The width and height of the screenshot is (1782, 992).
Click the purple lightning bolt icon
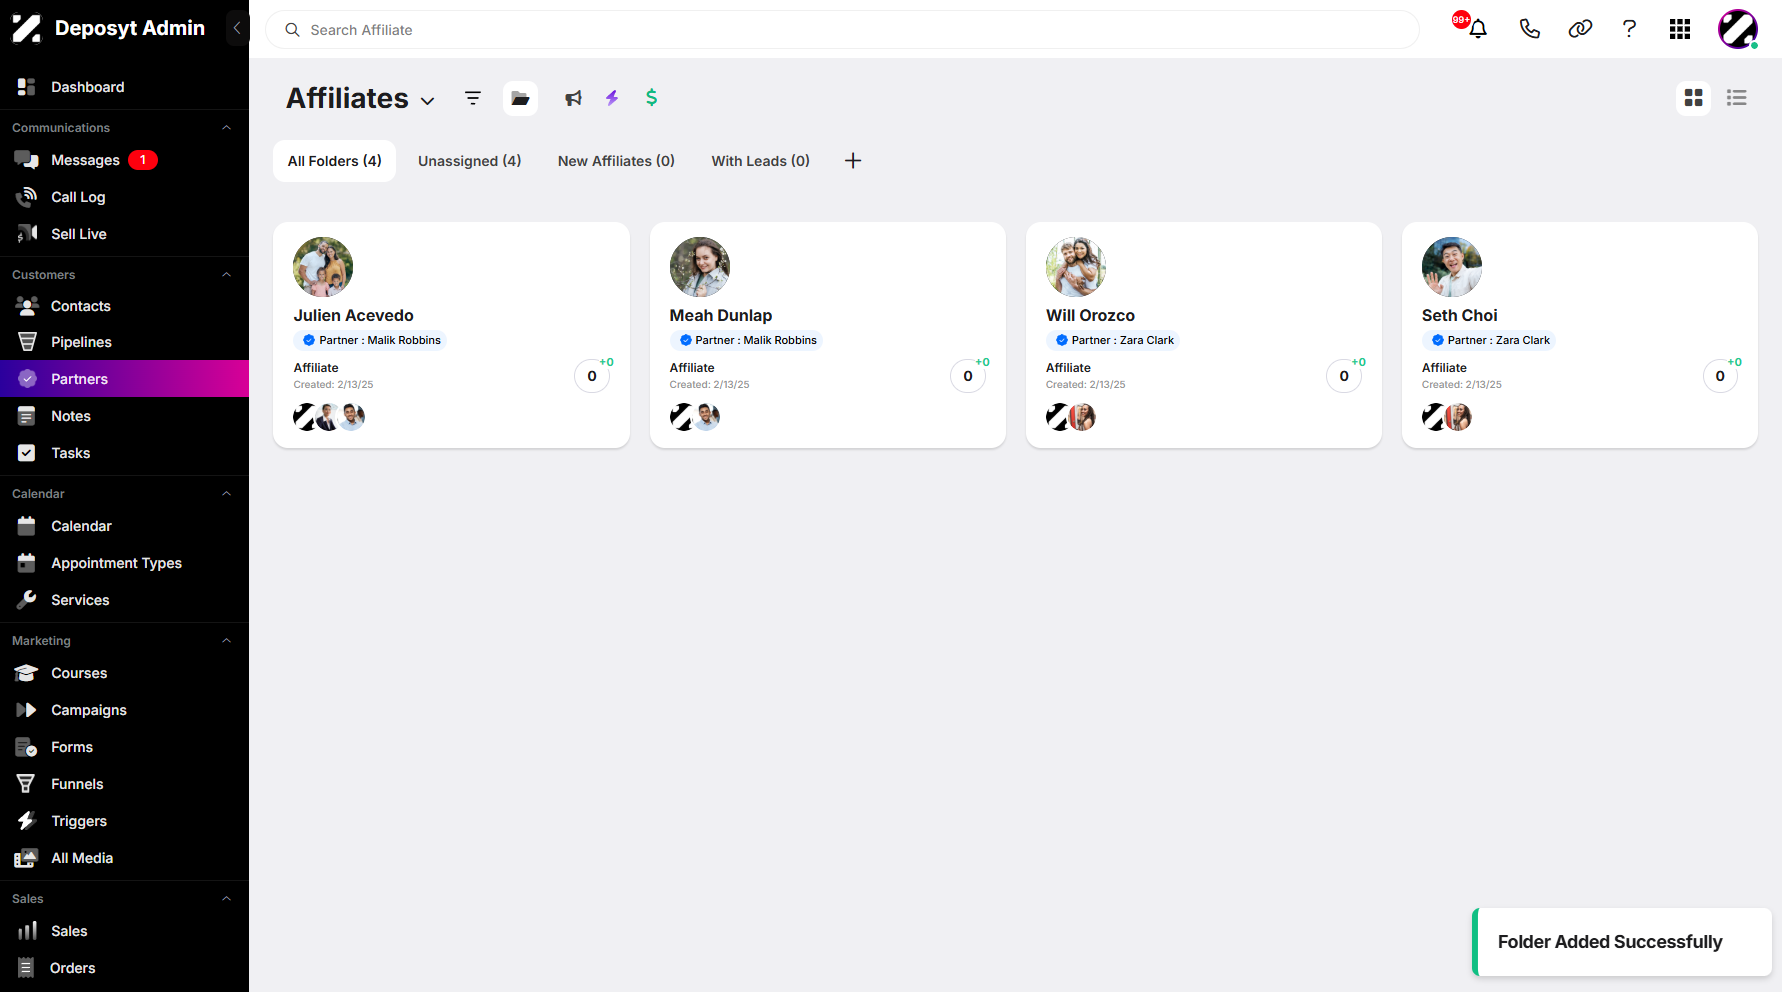click(x=612, y=98)
